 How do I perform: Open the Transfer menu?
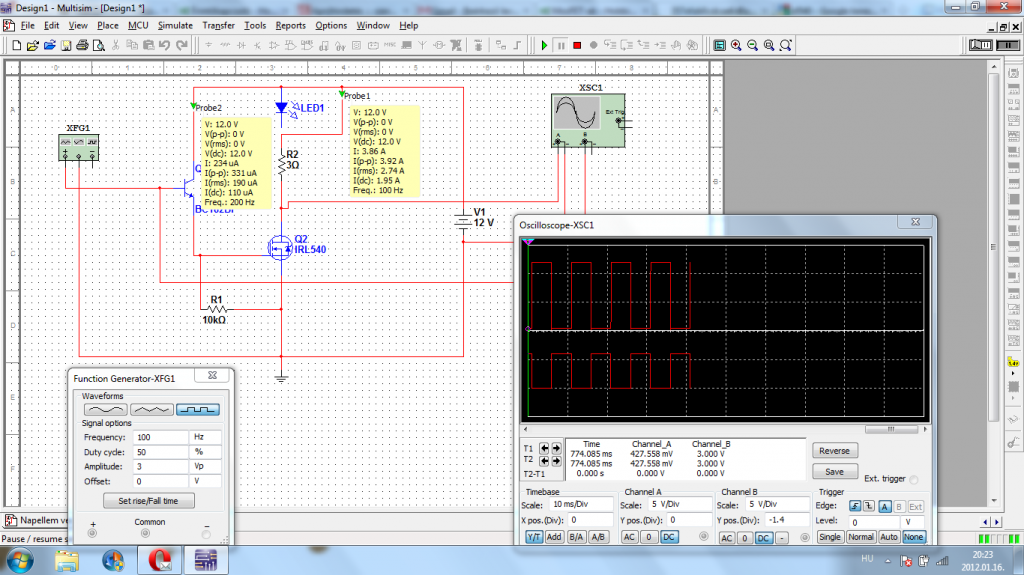[x=218, y=25]
